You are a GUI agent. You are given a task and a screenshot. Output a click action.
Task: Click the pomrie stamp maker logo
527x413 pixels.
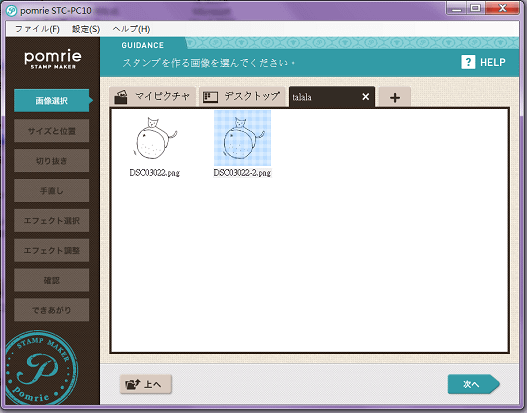(53, 59)
